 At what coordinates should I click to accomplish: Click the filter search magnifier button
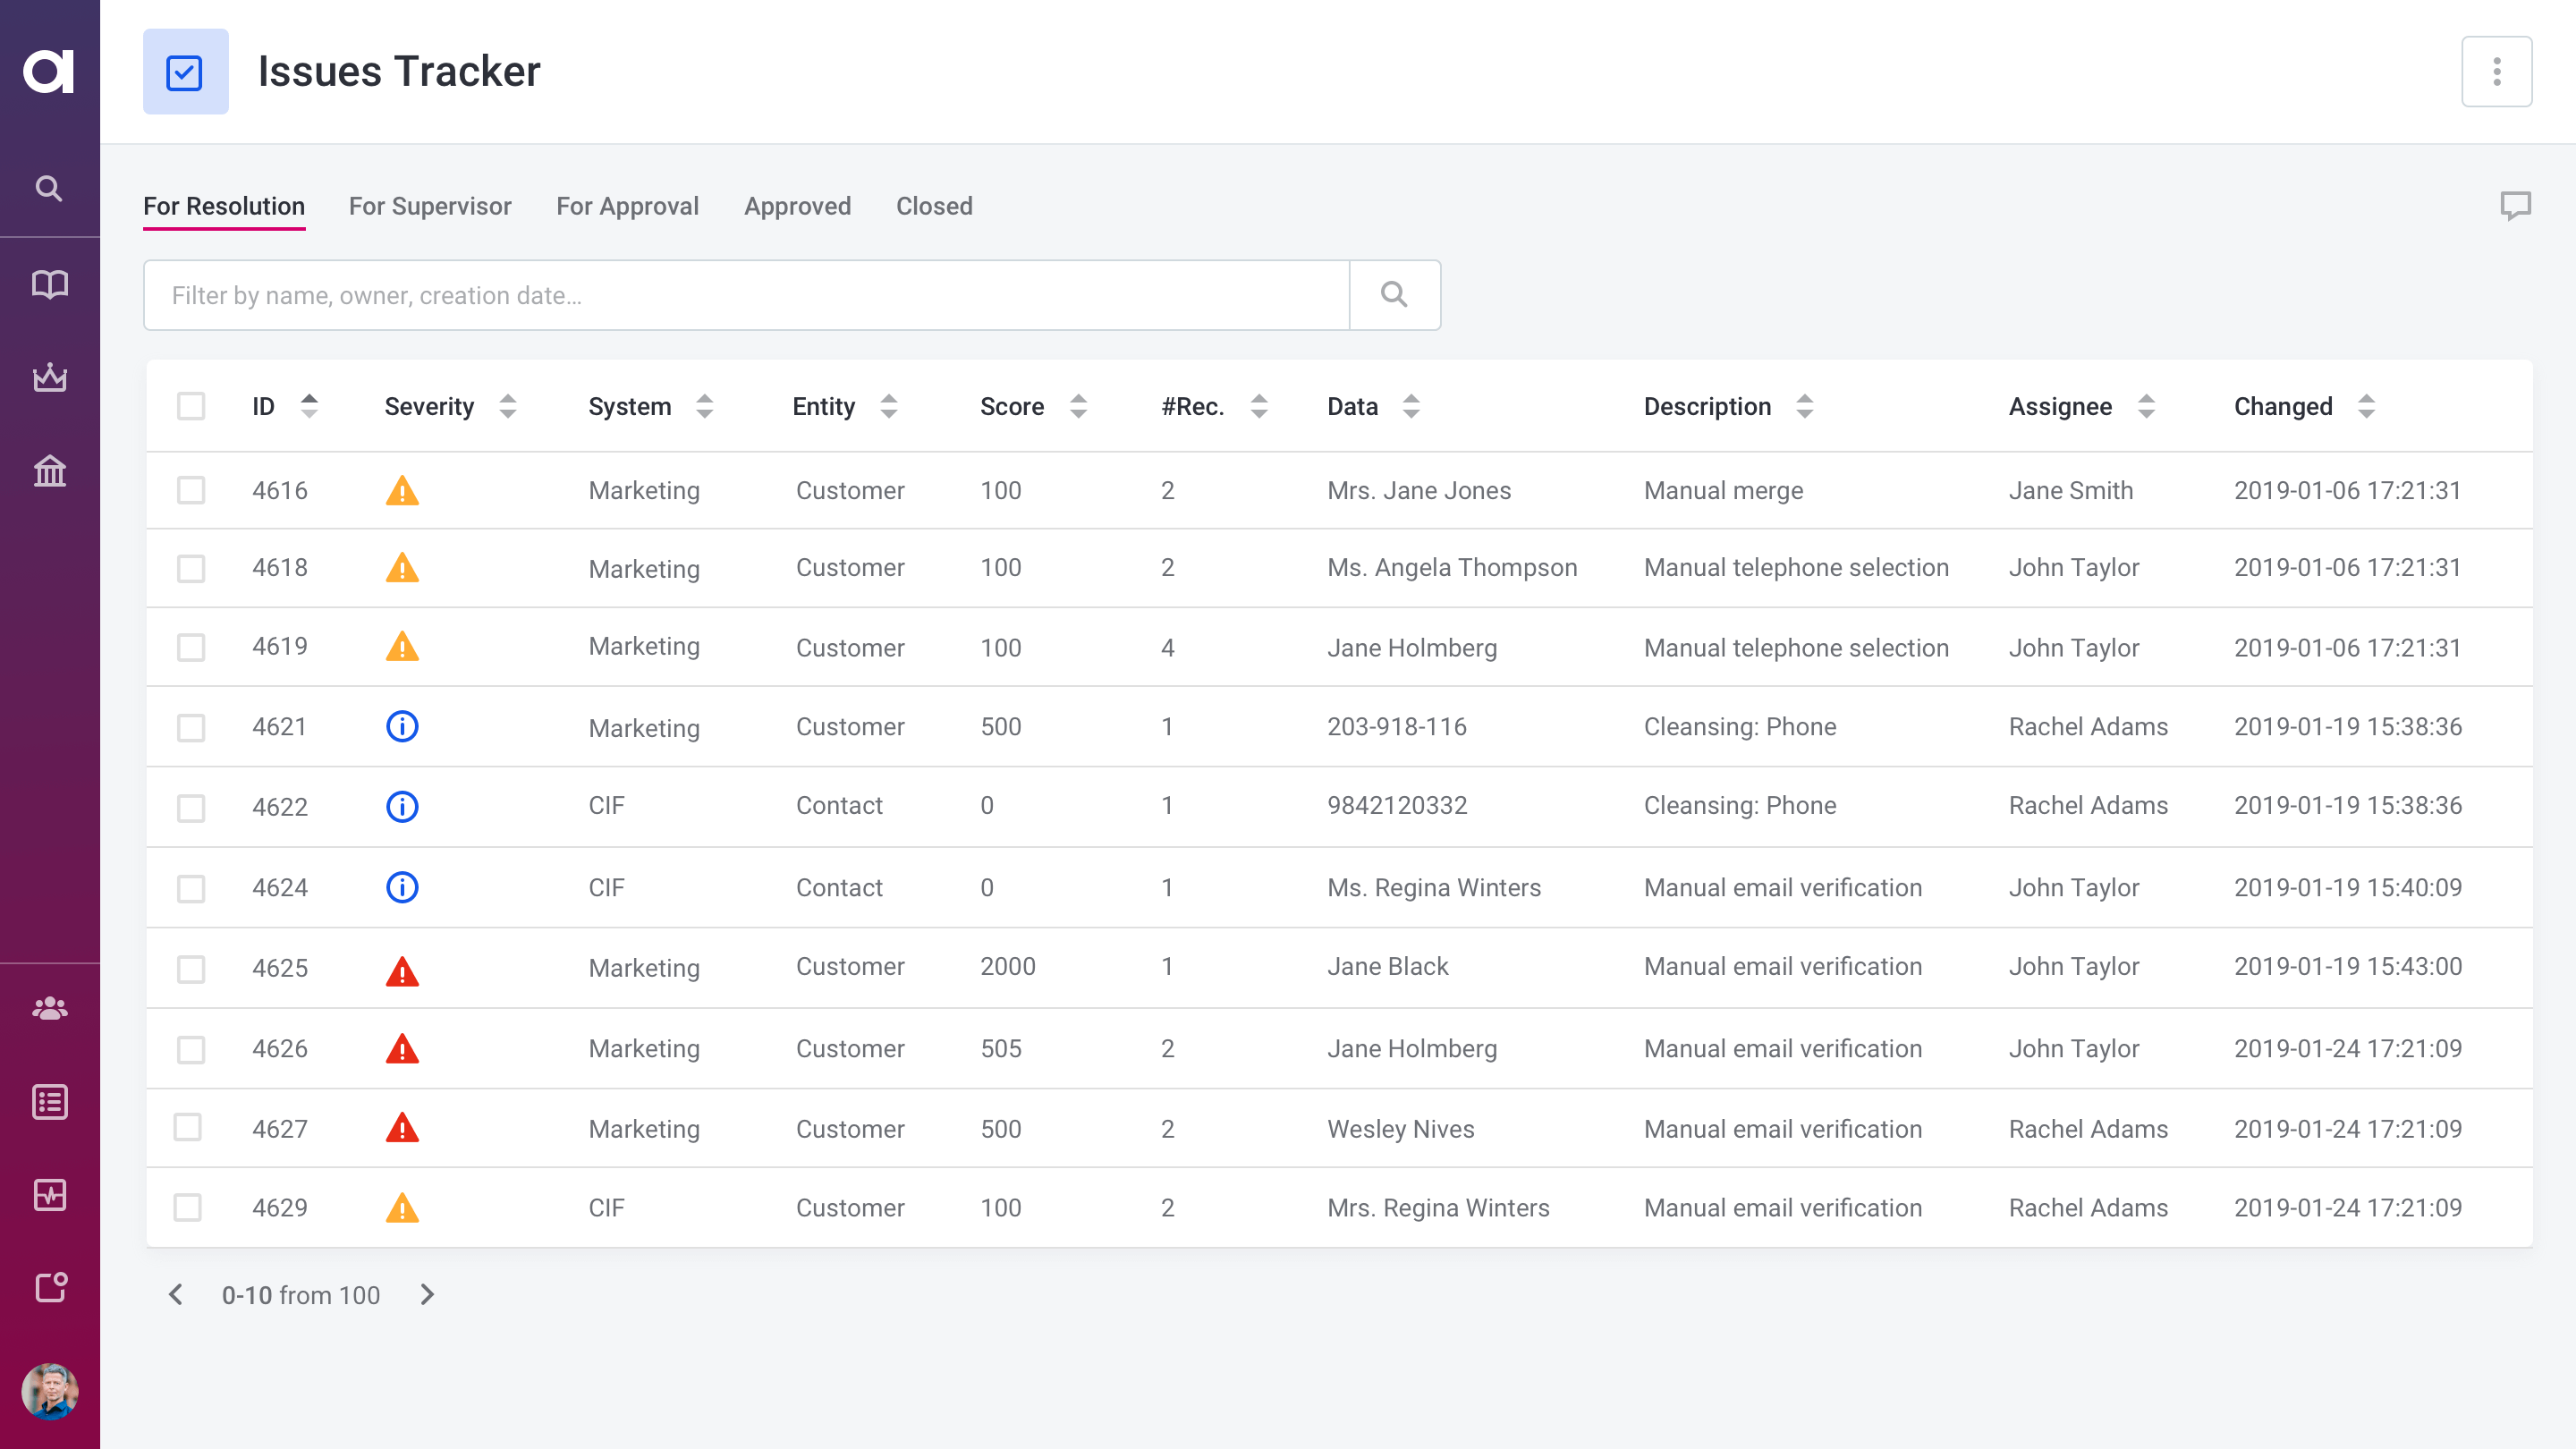click(1394, 295)
